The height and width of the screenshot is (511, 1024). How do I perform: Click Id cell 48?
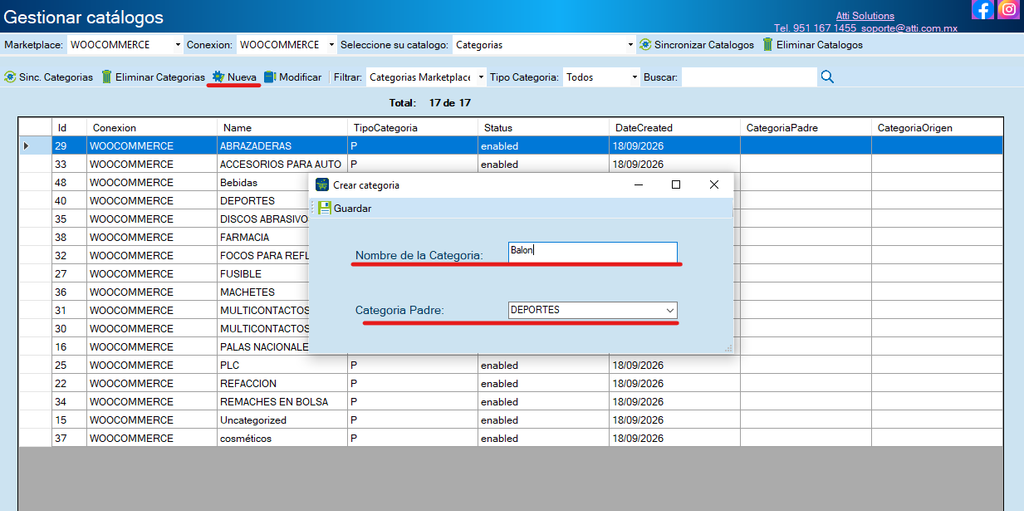pyautogui.click(x=69, y=182)
